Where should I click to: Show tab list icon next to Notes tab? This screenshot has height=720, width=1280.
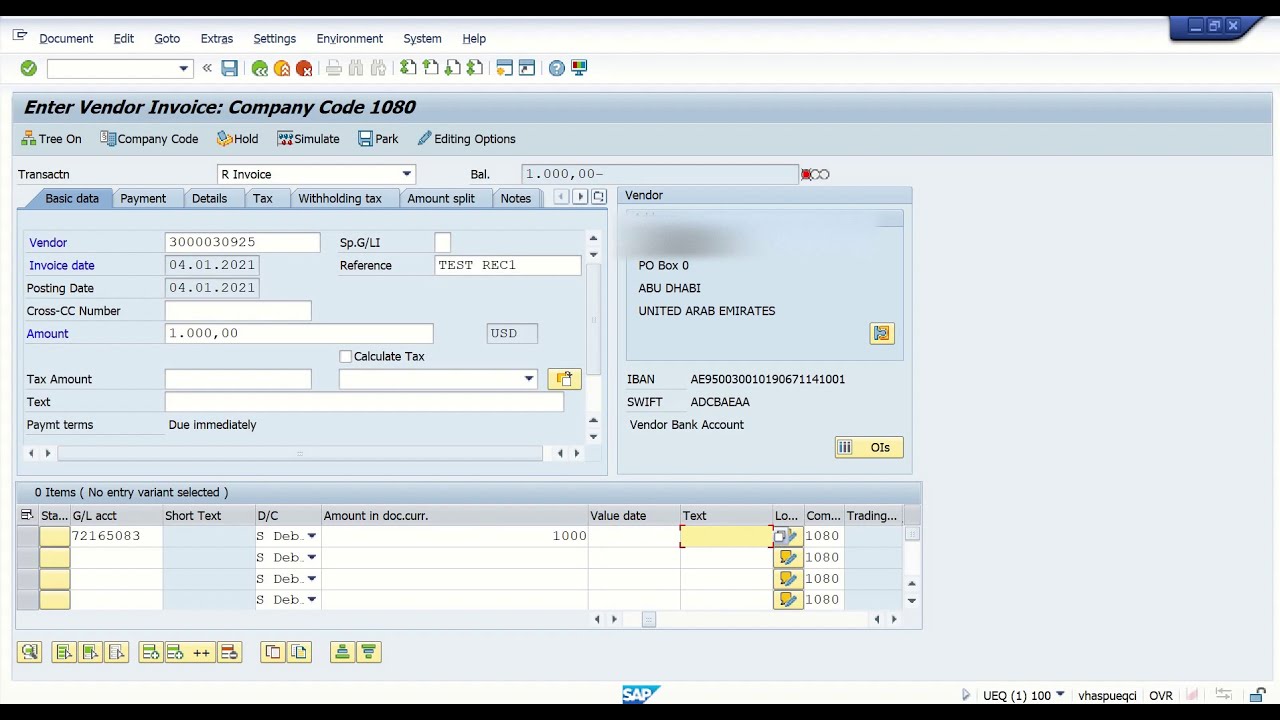coord(598,197)
